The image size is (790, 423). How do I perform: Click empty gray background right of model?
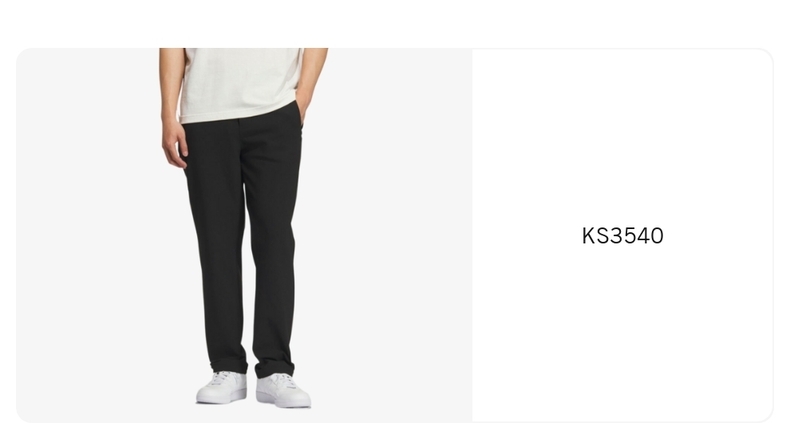393,235
